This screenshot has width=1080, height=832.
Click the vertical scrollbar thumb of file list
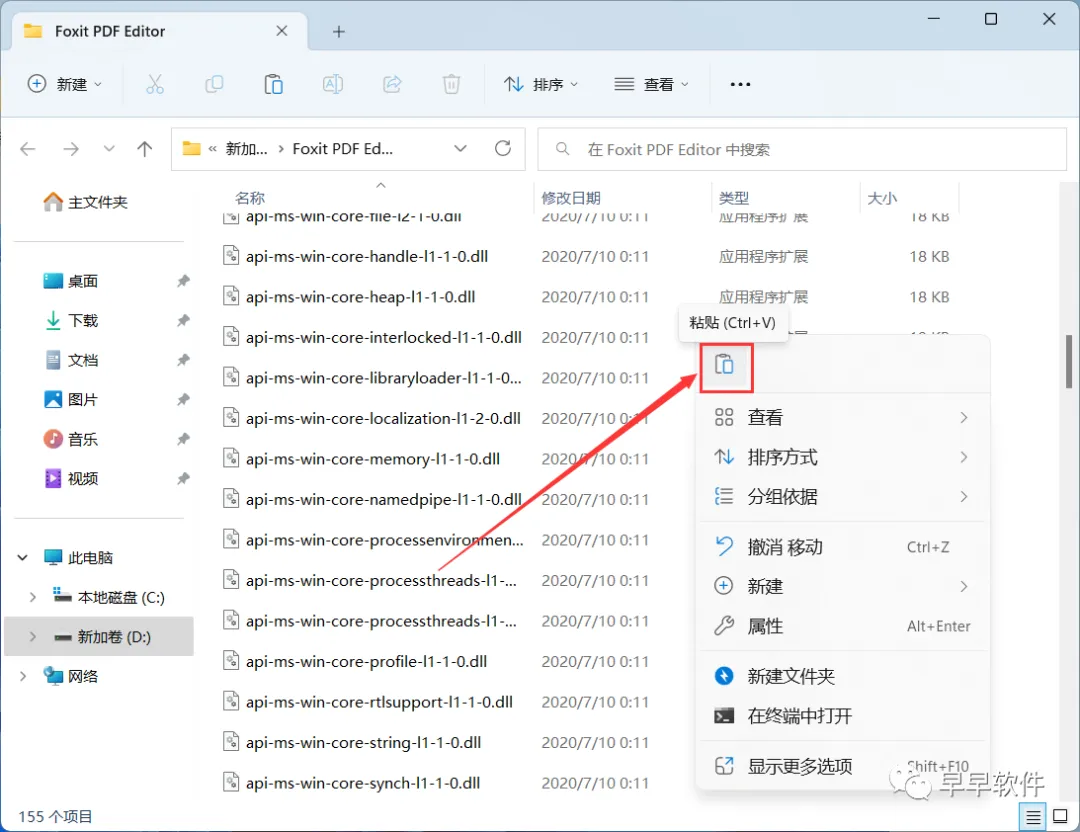(x=1069, y=362)
